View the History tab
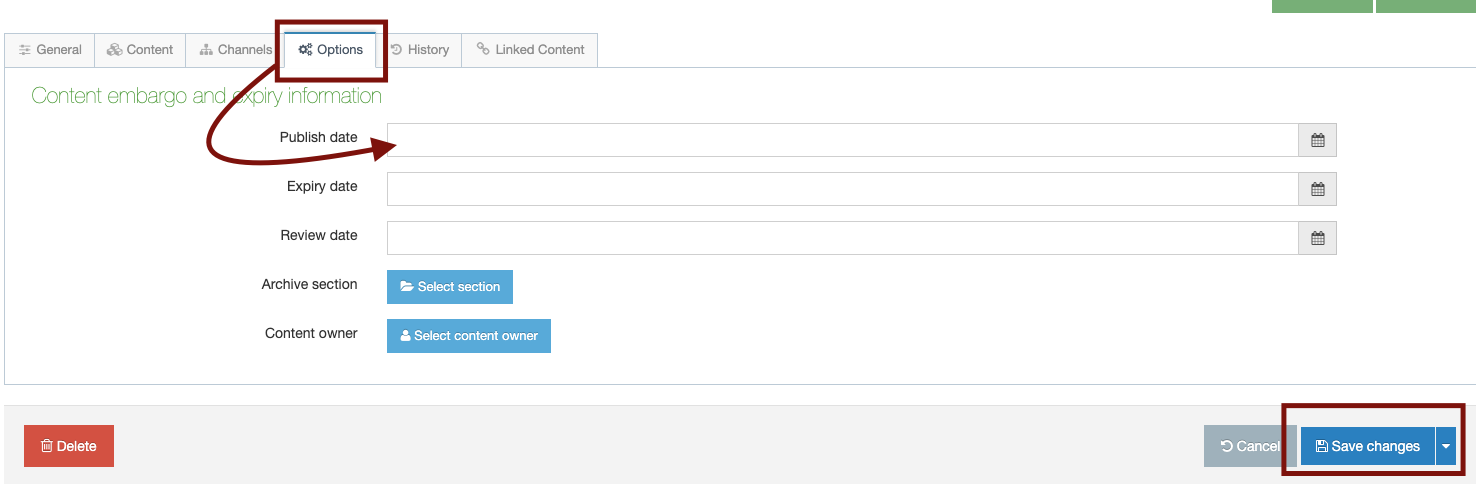 [419, 50]
